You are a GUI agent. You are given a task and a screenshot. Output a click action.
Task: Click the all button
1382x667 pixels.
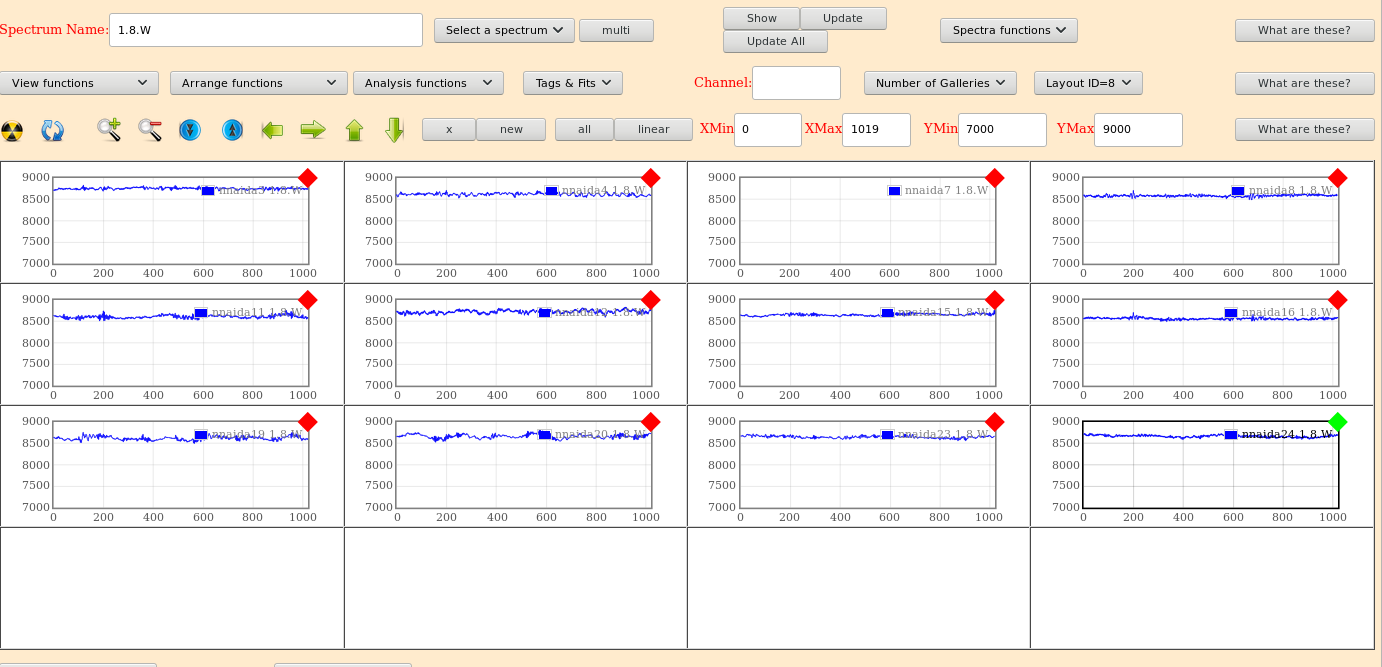pos(585,129)
